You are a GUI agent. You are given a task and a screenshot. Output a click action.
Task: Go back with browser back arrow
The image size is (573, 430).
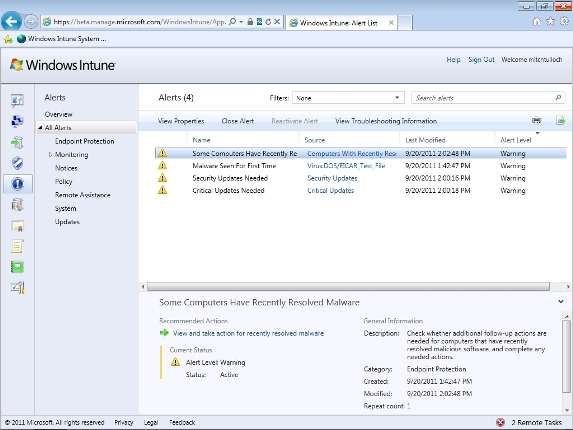tap(11, 22)
